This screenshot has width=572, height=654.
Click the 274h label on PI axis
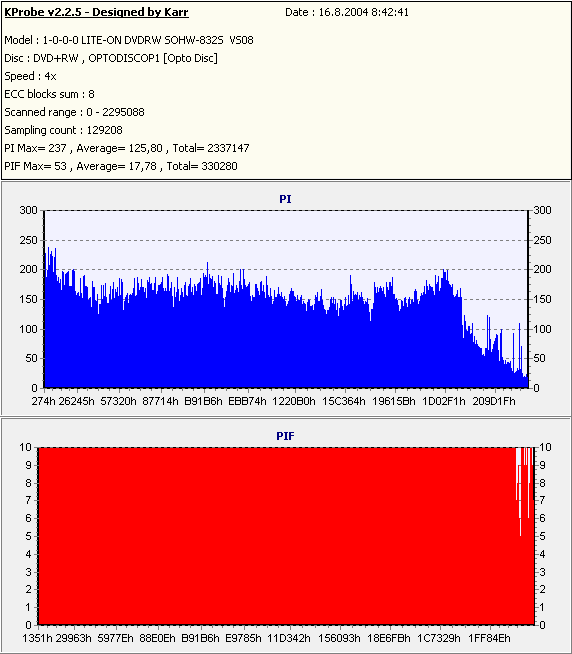coord(43,401)
